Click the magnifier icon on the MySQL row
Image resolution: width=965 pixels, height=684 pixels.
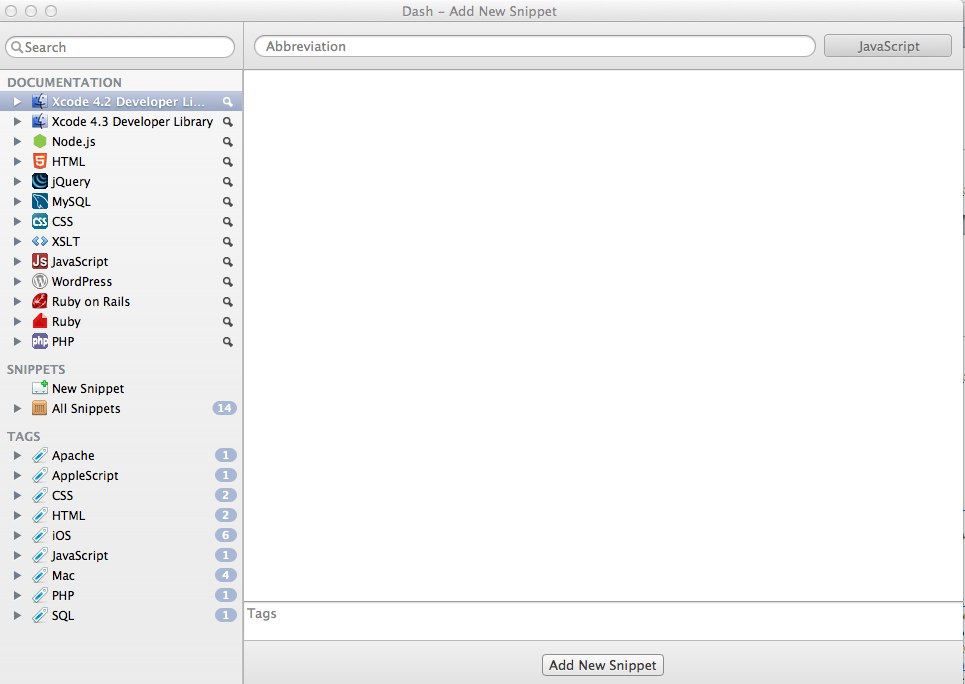pyautogui.click(x=228, y=202)
